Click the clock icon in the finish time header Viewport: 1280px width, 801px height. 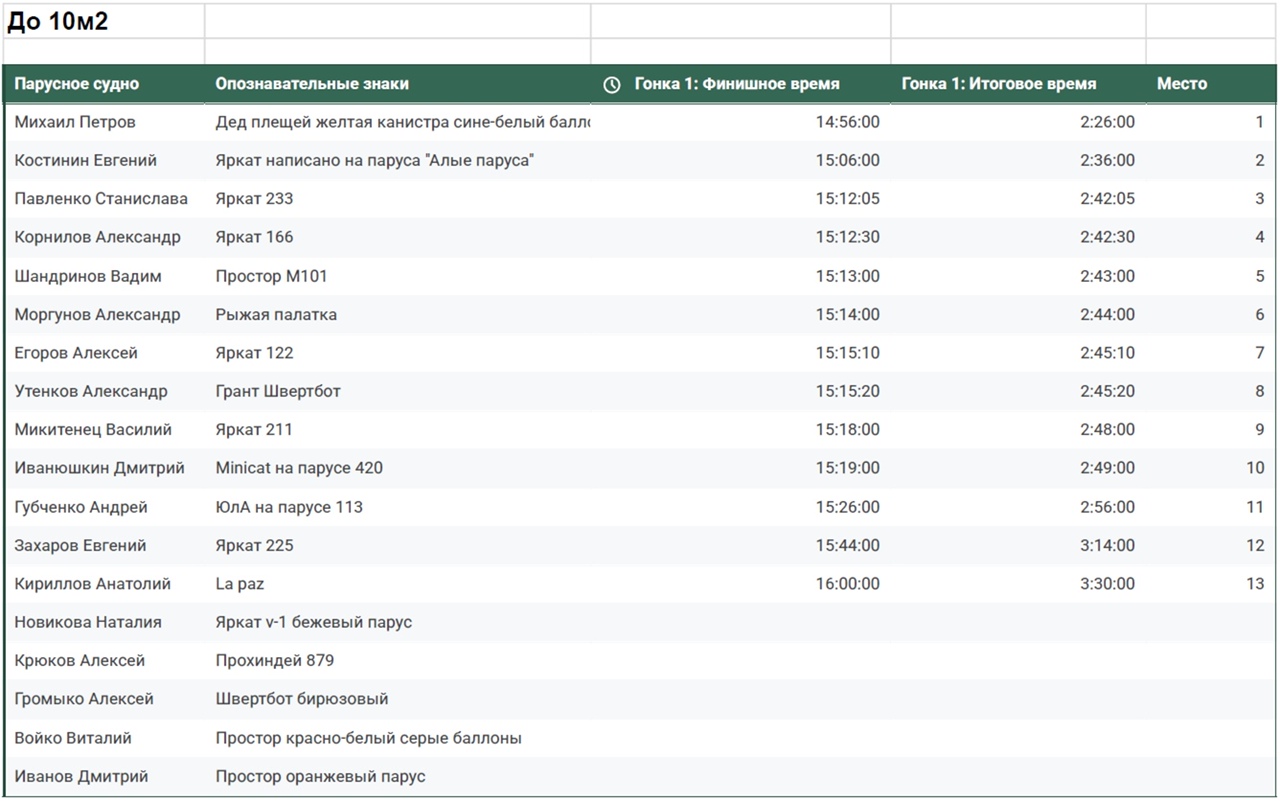pos(612,85)
